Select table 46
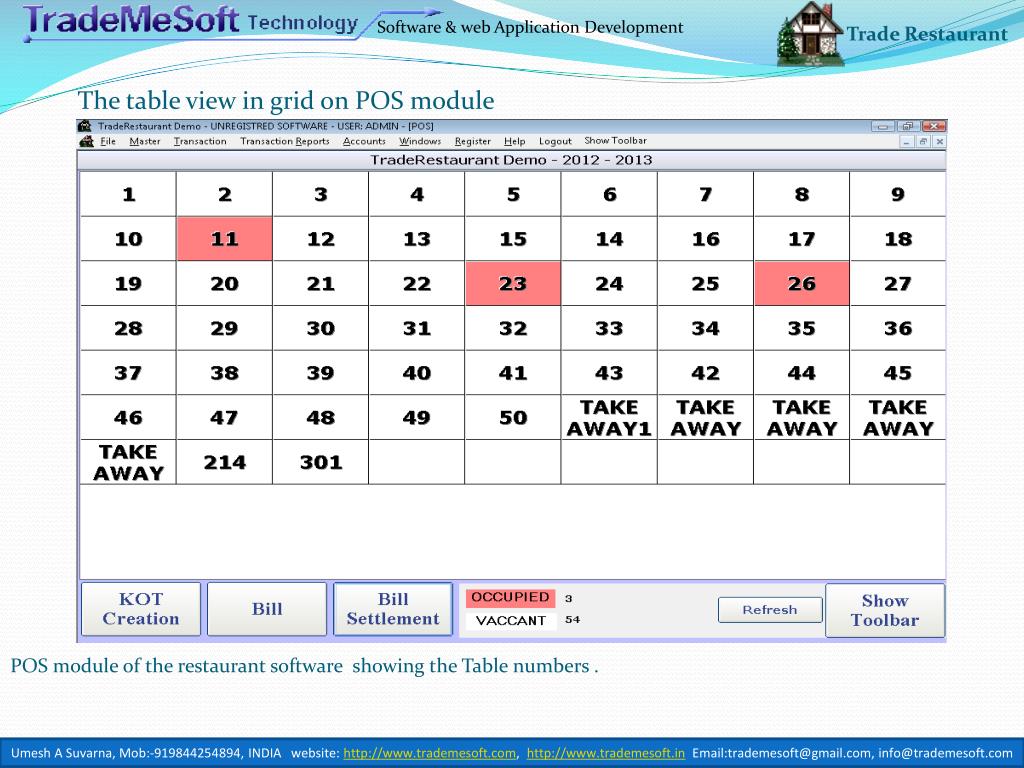The height and width of the screenshot is (768, 1024). coord(128,417)
